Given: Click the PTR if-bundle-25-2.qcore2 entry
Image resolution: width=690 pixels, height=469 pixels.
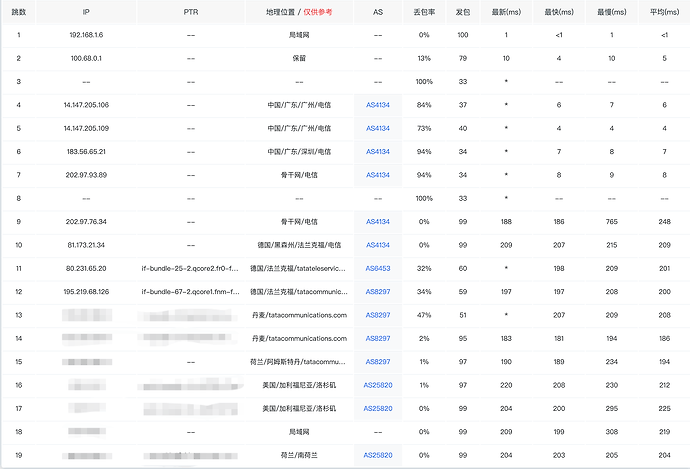Looking at the screenshot, I should coord(190,268).
